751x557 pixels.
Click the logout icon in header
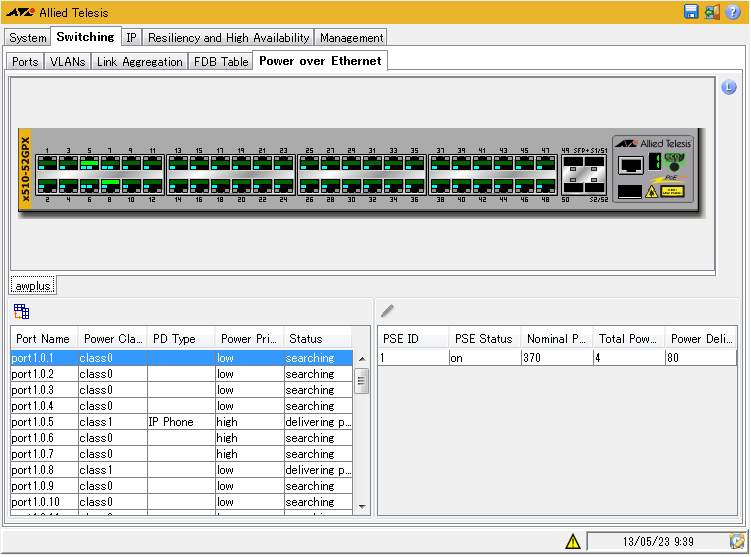click(712, 11)
